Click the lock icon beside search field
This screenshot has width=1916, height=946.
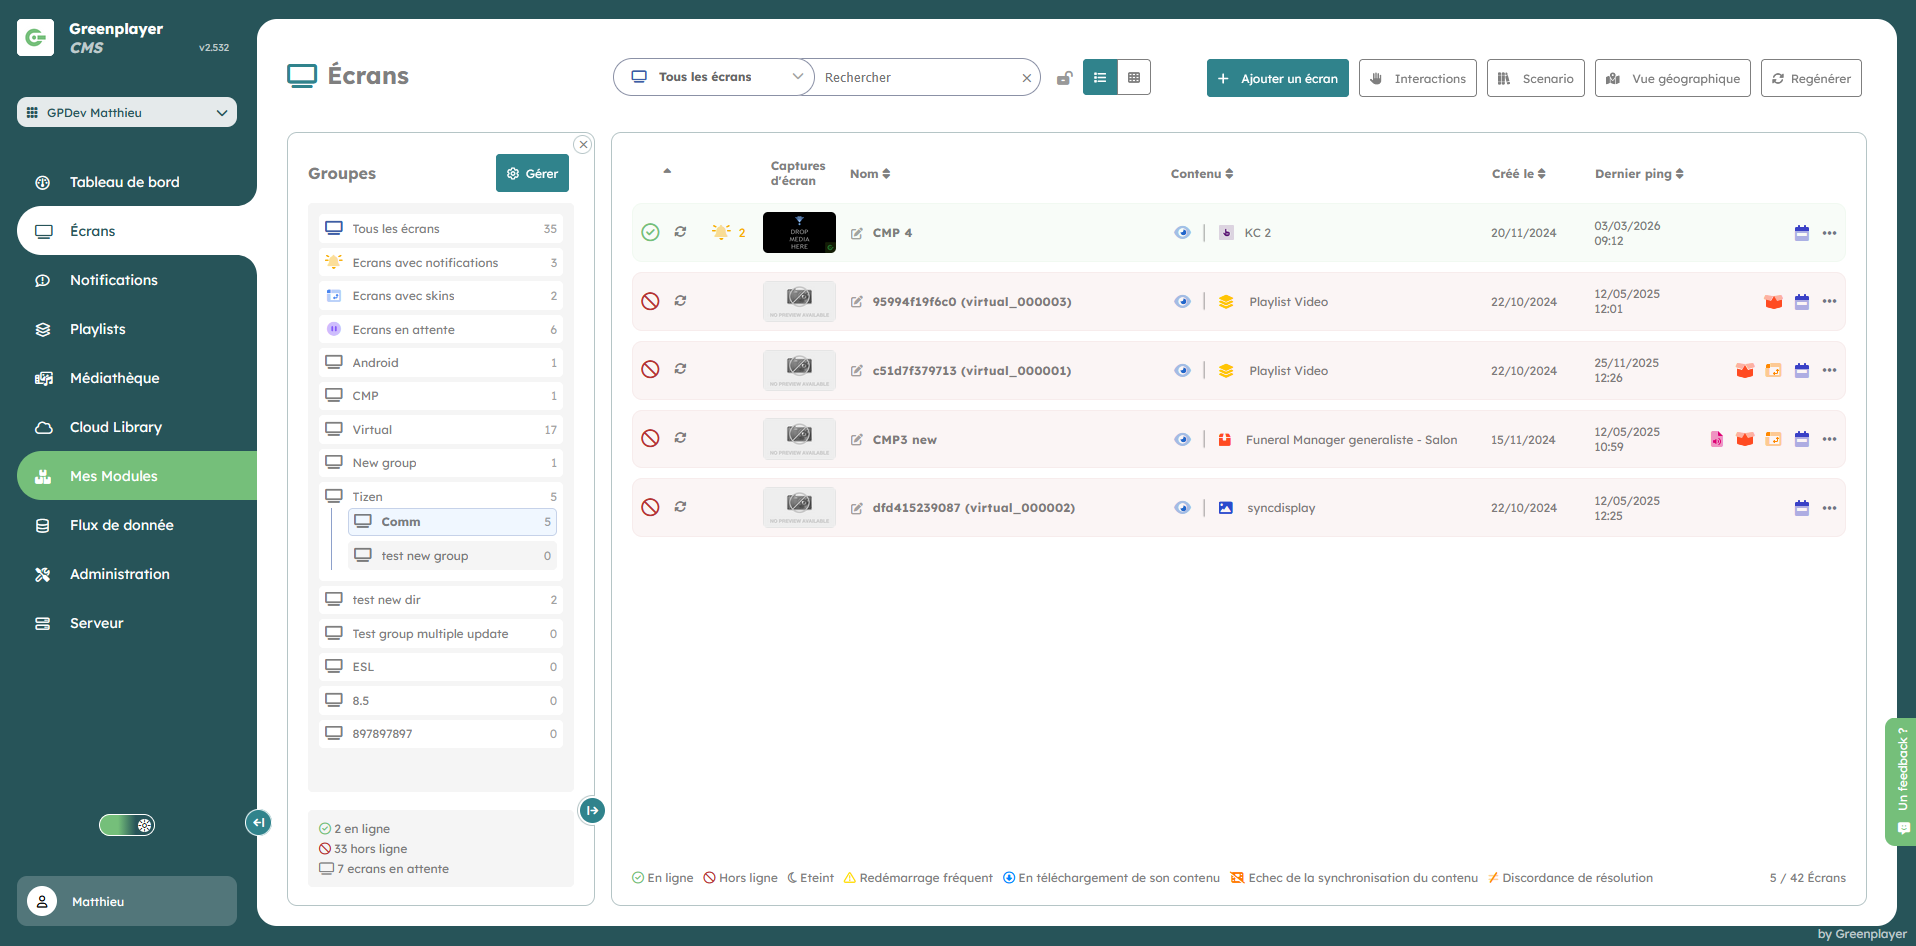click(x=1064, y=78)
